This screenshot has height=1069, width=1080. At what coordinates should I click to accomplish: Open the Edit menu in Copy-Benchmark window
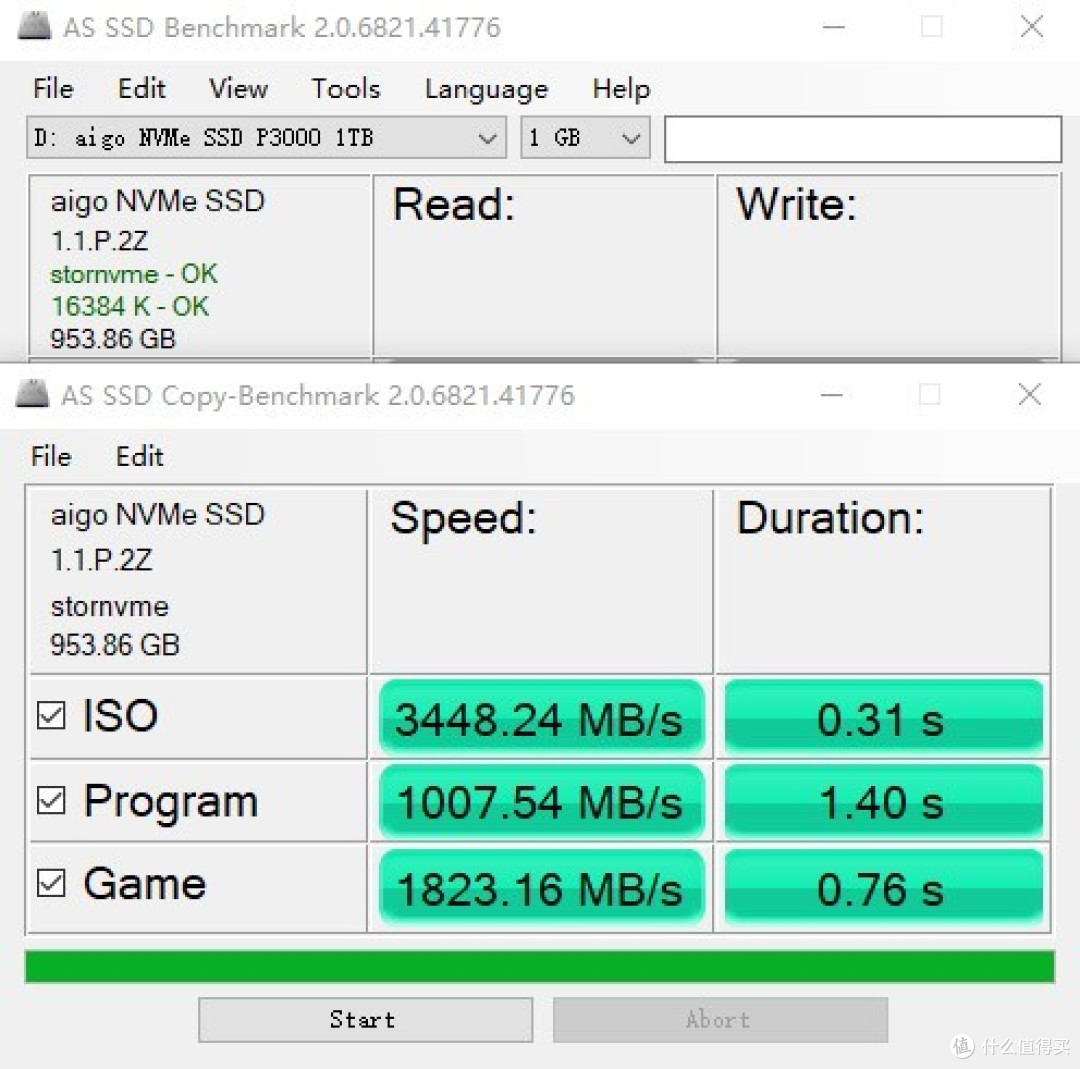point(140,457)
